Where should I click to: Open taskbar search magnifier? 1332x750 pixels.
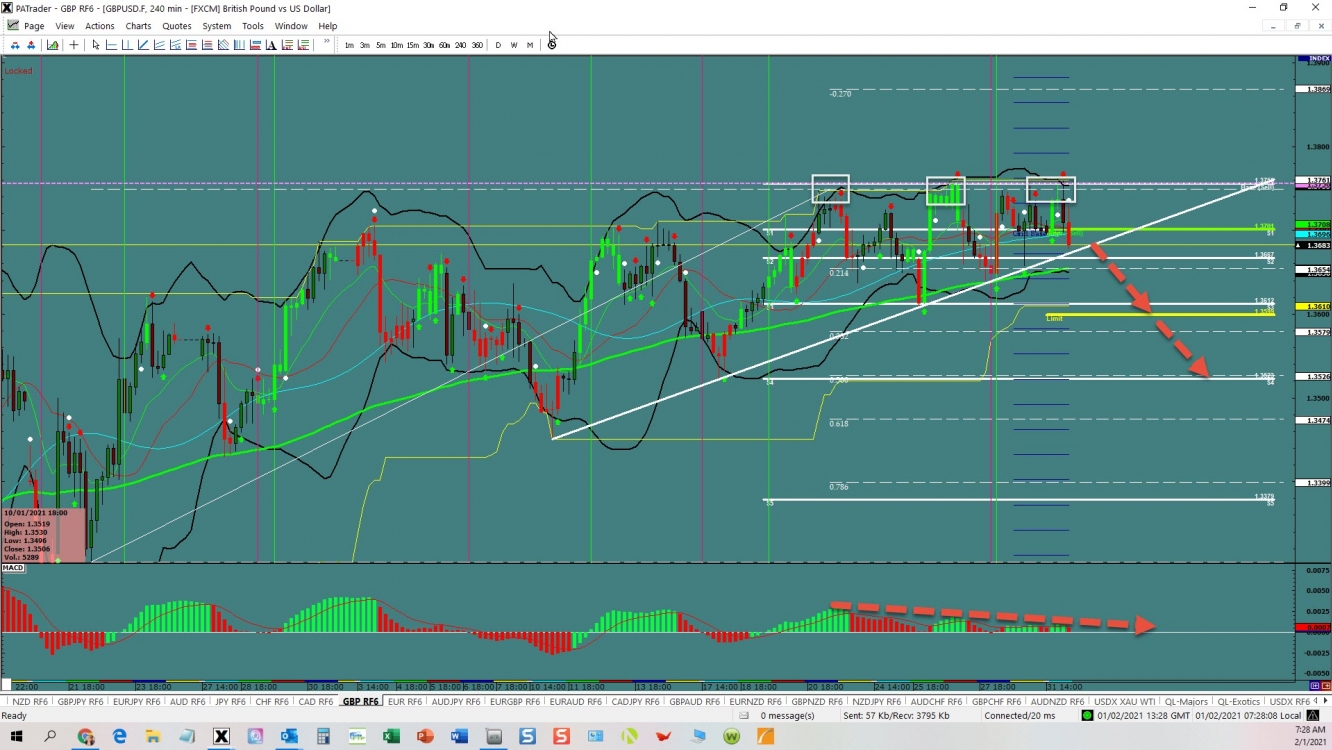51,737
